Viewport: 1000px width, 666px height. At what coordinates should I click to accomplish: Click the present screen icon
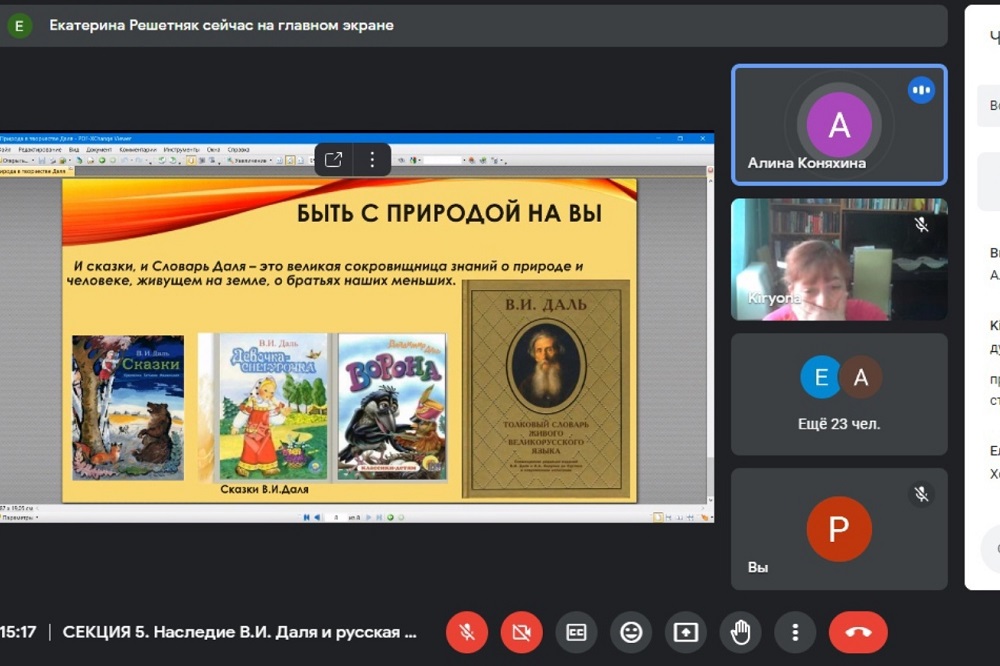click(x=685, y=632)
